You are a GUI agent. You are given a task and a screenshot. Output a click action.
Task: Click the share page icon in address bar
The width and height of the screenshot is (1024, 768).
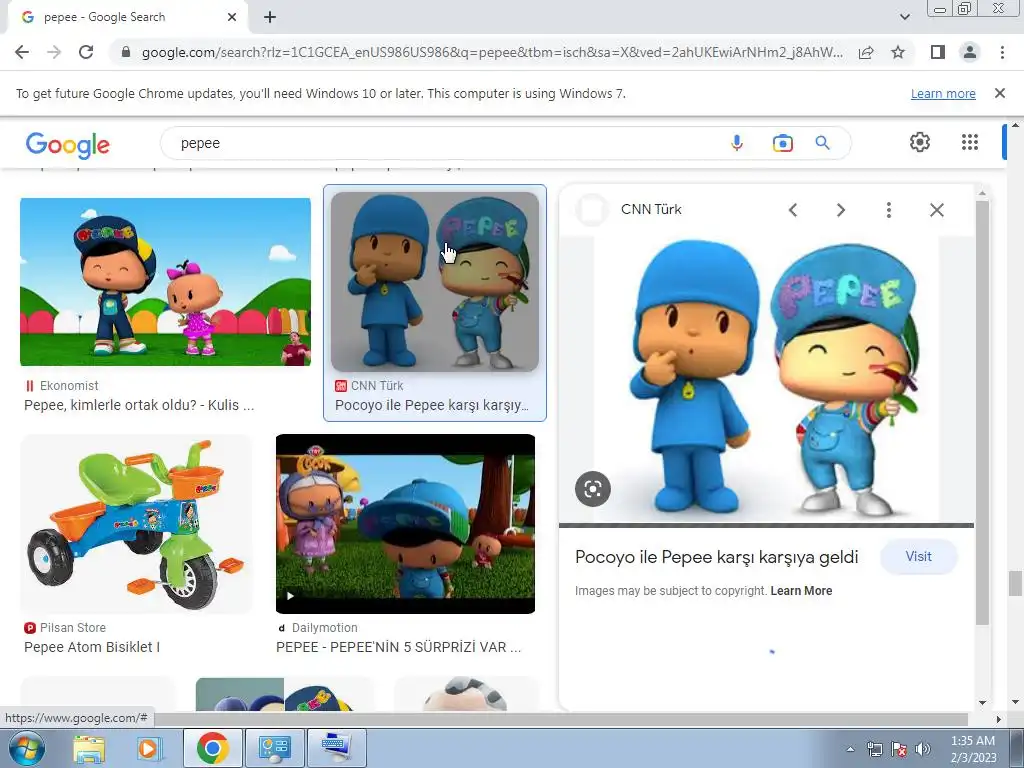coord(866,52)
